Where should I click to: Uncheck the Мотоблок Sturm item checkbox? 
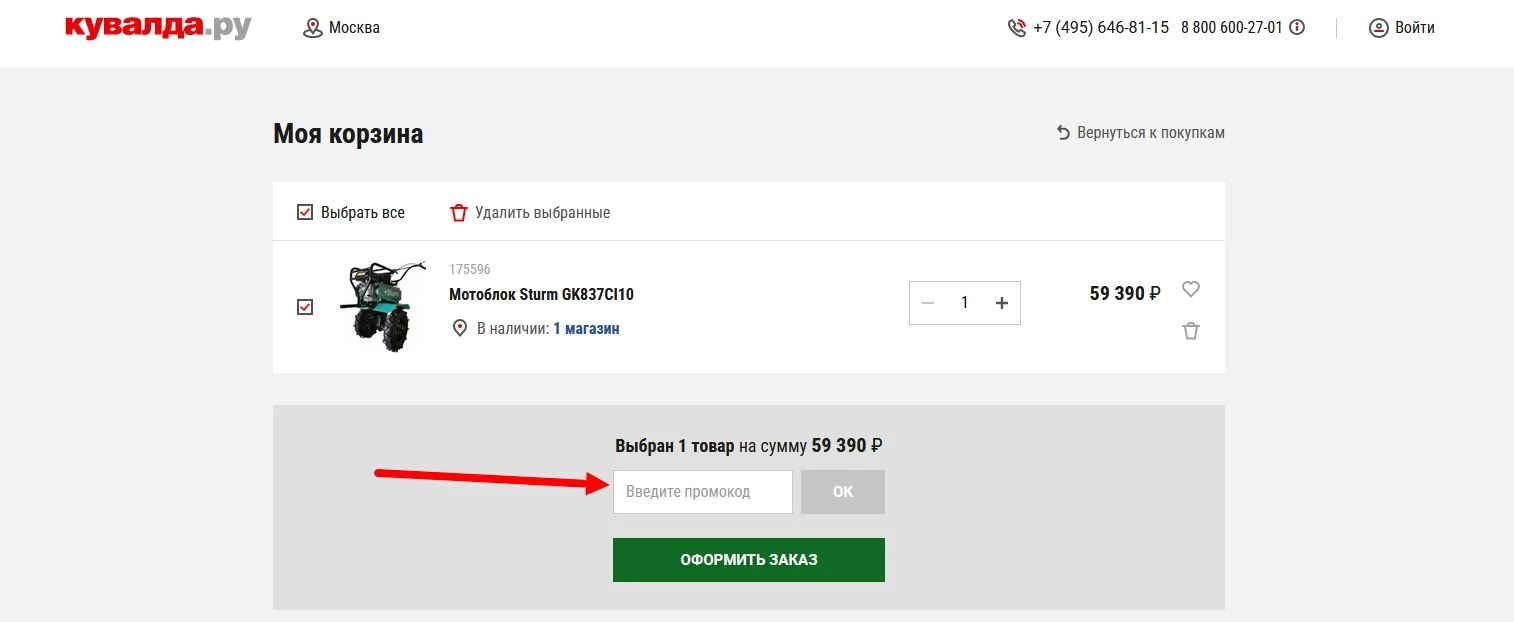(305, 307)
